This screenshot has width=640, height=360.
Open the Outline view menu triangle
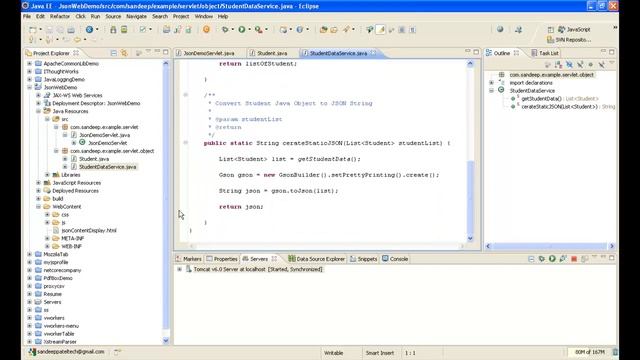click(611, 63)
